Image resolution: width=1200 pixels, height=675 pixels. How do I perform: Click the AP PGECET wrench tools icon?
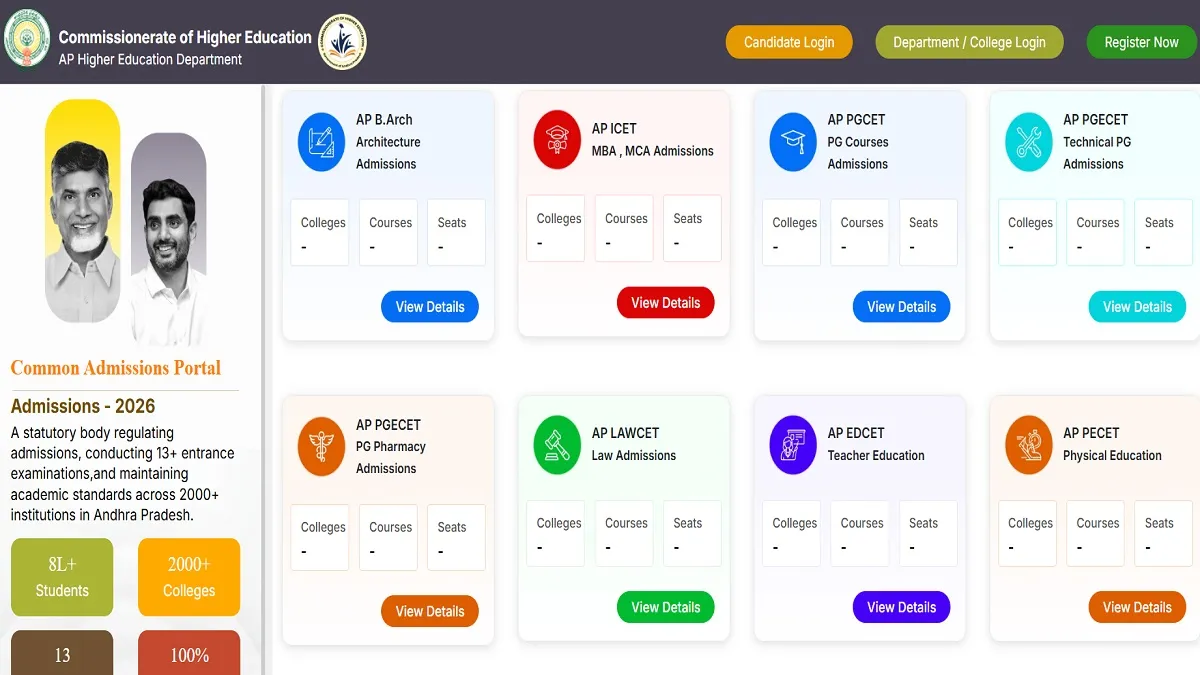(x=1029, y=141)
